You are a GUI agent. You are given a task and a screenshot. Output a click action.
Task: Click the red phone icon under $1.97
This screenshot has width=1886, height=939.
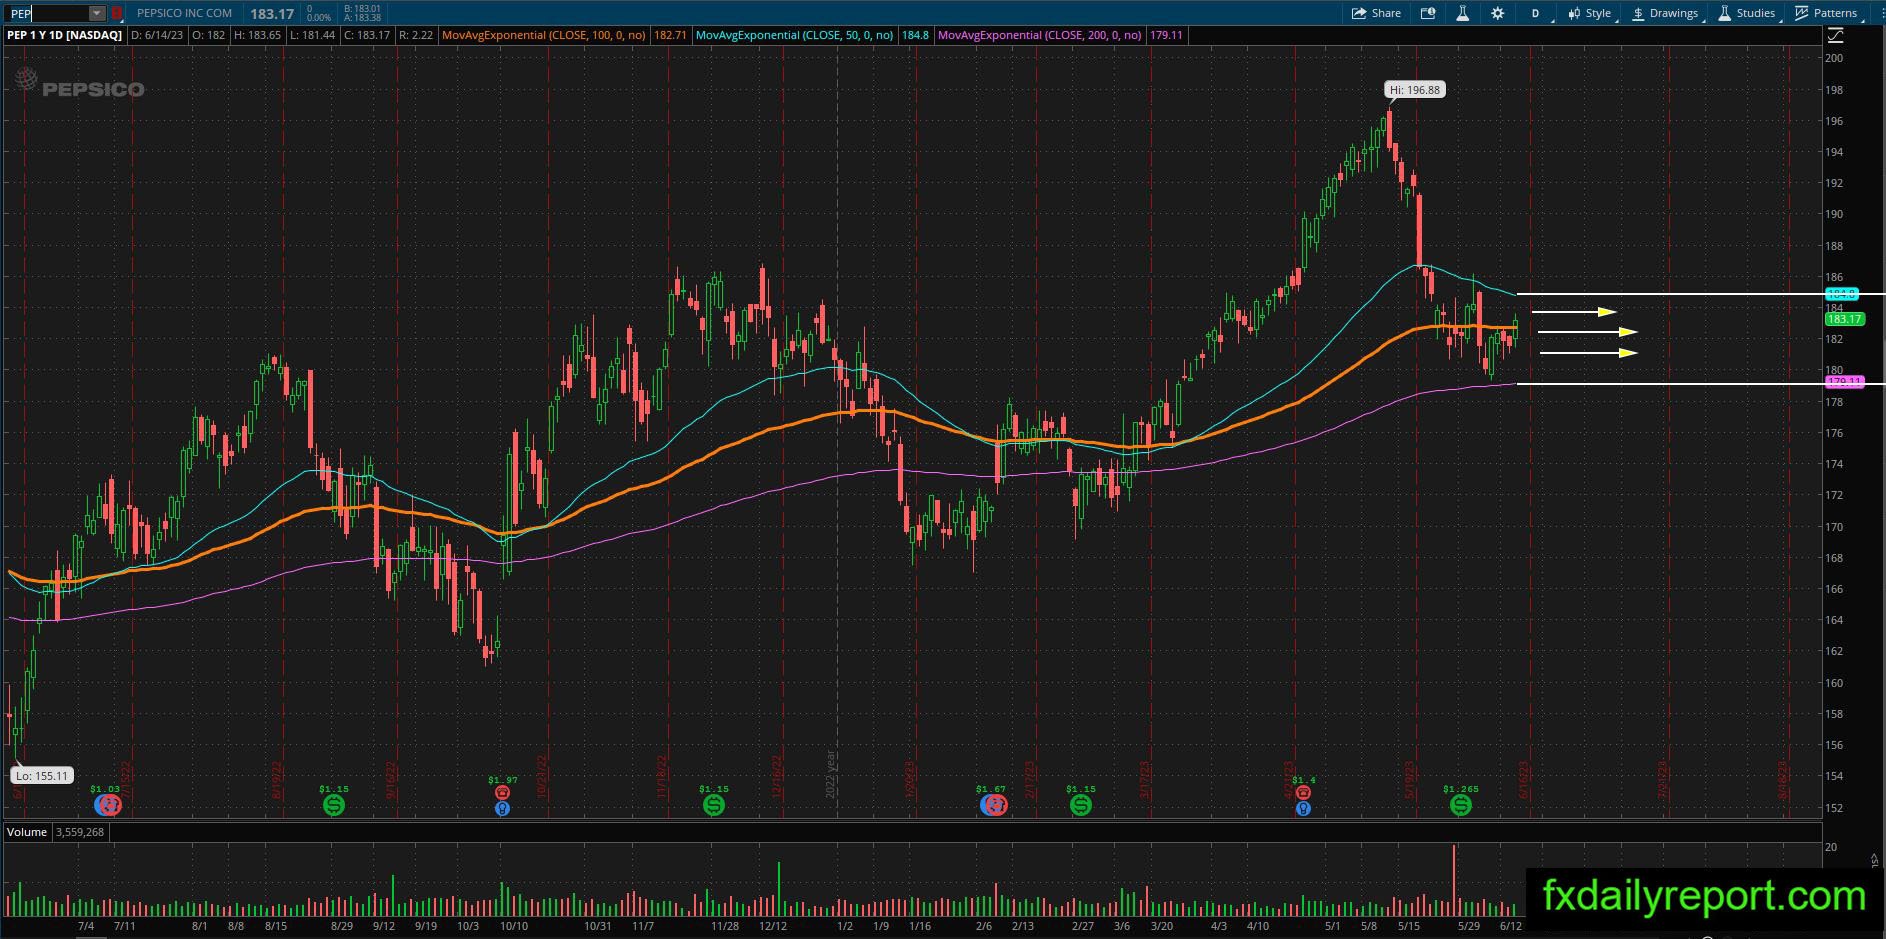pyautogui.click(x=503, y=792)
